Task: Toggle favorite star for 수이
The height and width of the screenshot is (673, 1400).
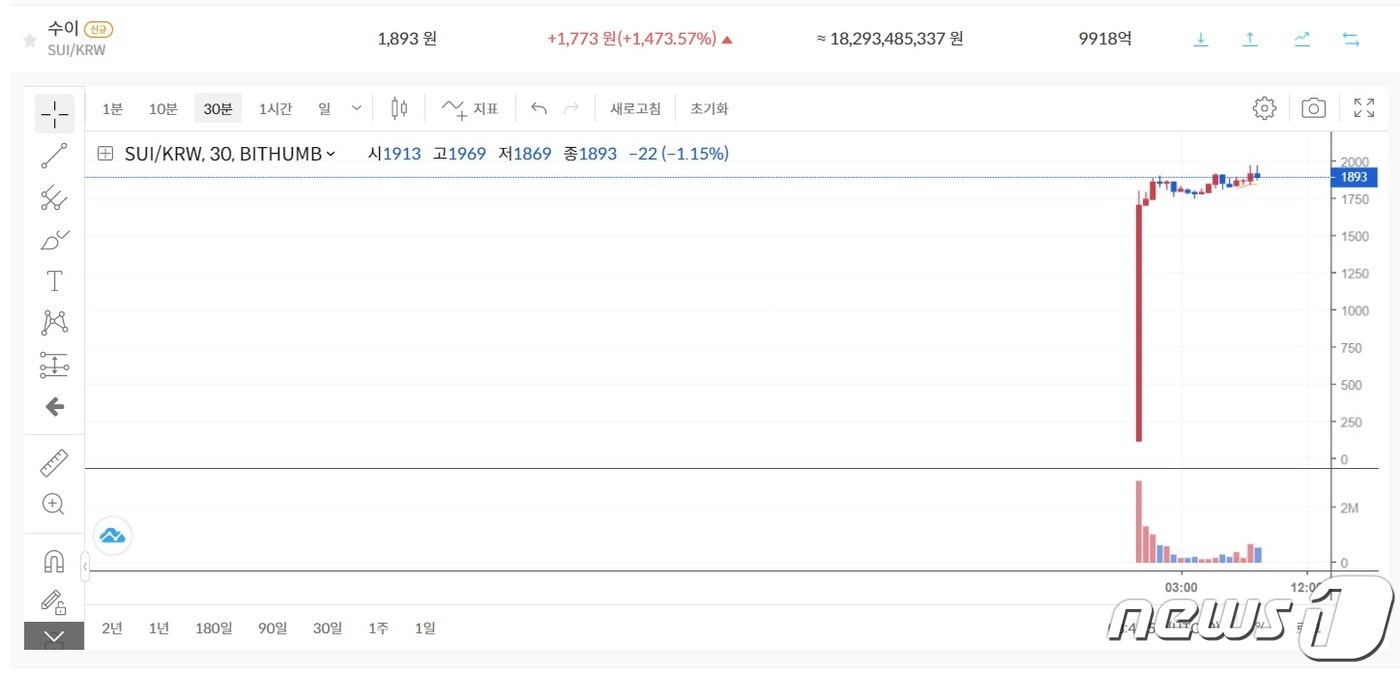Action: [x=30, y=40]
